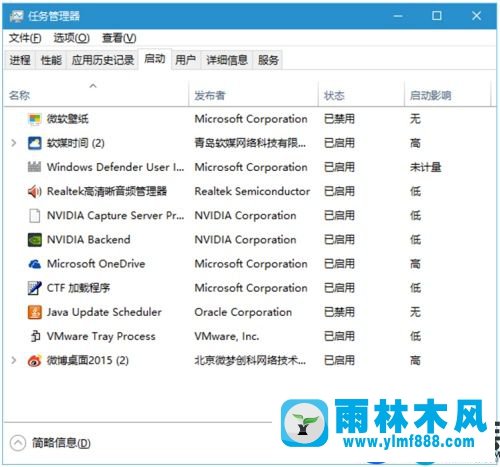The height and width of the screenshot is (467, 500).
Task: Expand the 软媒时间 (2) startup group
Action: click(13, 143)
